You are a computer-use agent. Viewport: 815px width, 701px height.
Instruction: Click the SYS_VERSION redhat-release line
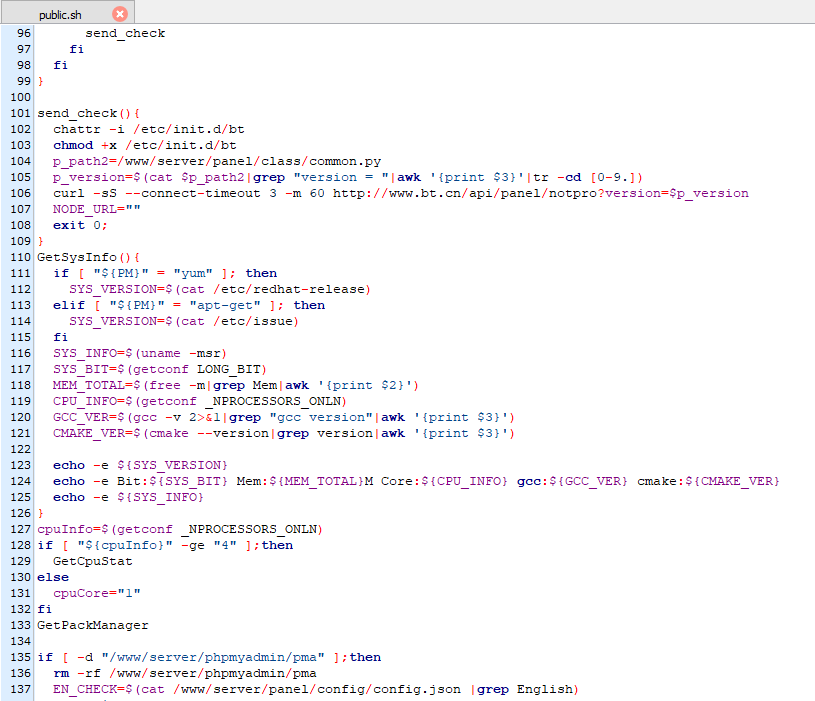click(220, 289)
